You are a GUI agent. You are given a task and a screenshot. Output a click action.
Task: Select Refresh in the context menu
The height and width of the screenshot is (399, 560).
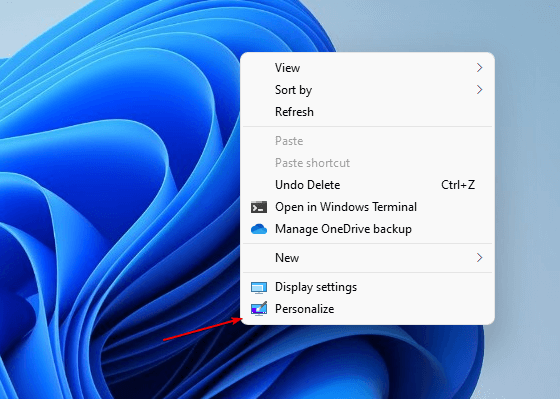coord(367,112)
